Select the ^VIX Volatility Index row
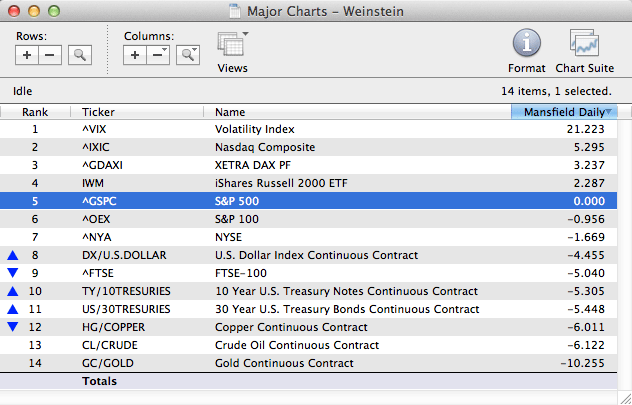632x405 pixels. click(300, 129)
